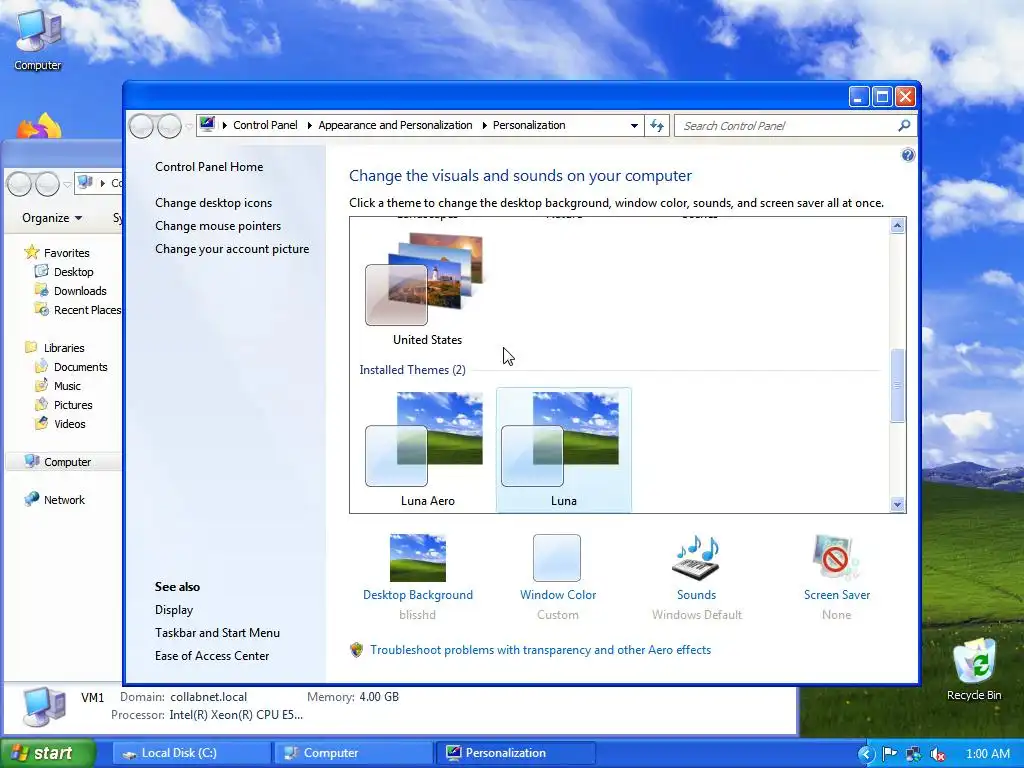Open the Recycle Bin desktop icon
This screenshot has height=768, width=1024.
tap(974, 669)
